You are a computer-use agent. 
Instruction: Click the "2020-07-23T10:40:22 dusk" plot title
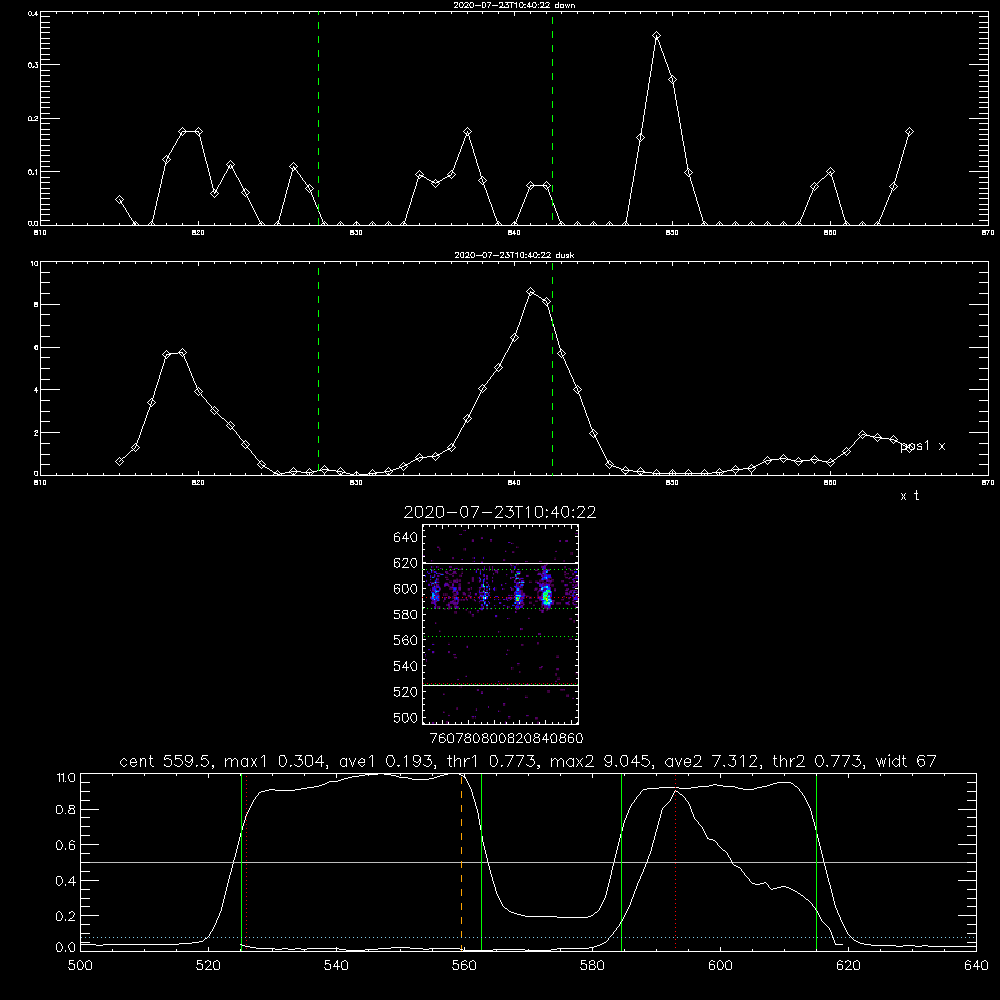tap(514, 255)
